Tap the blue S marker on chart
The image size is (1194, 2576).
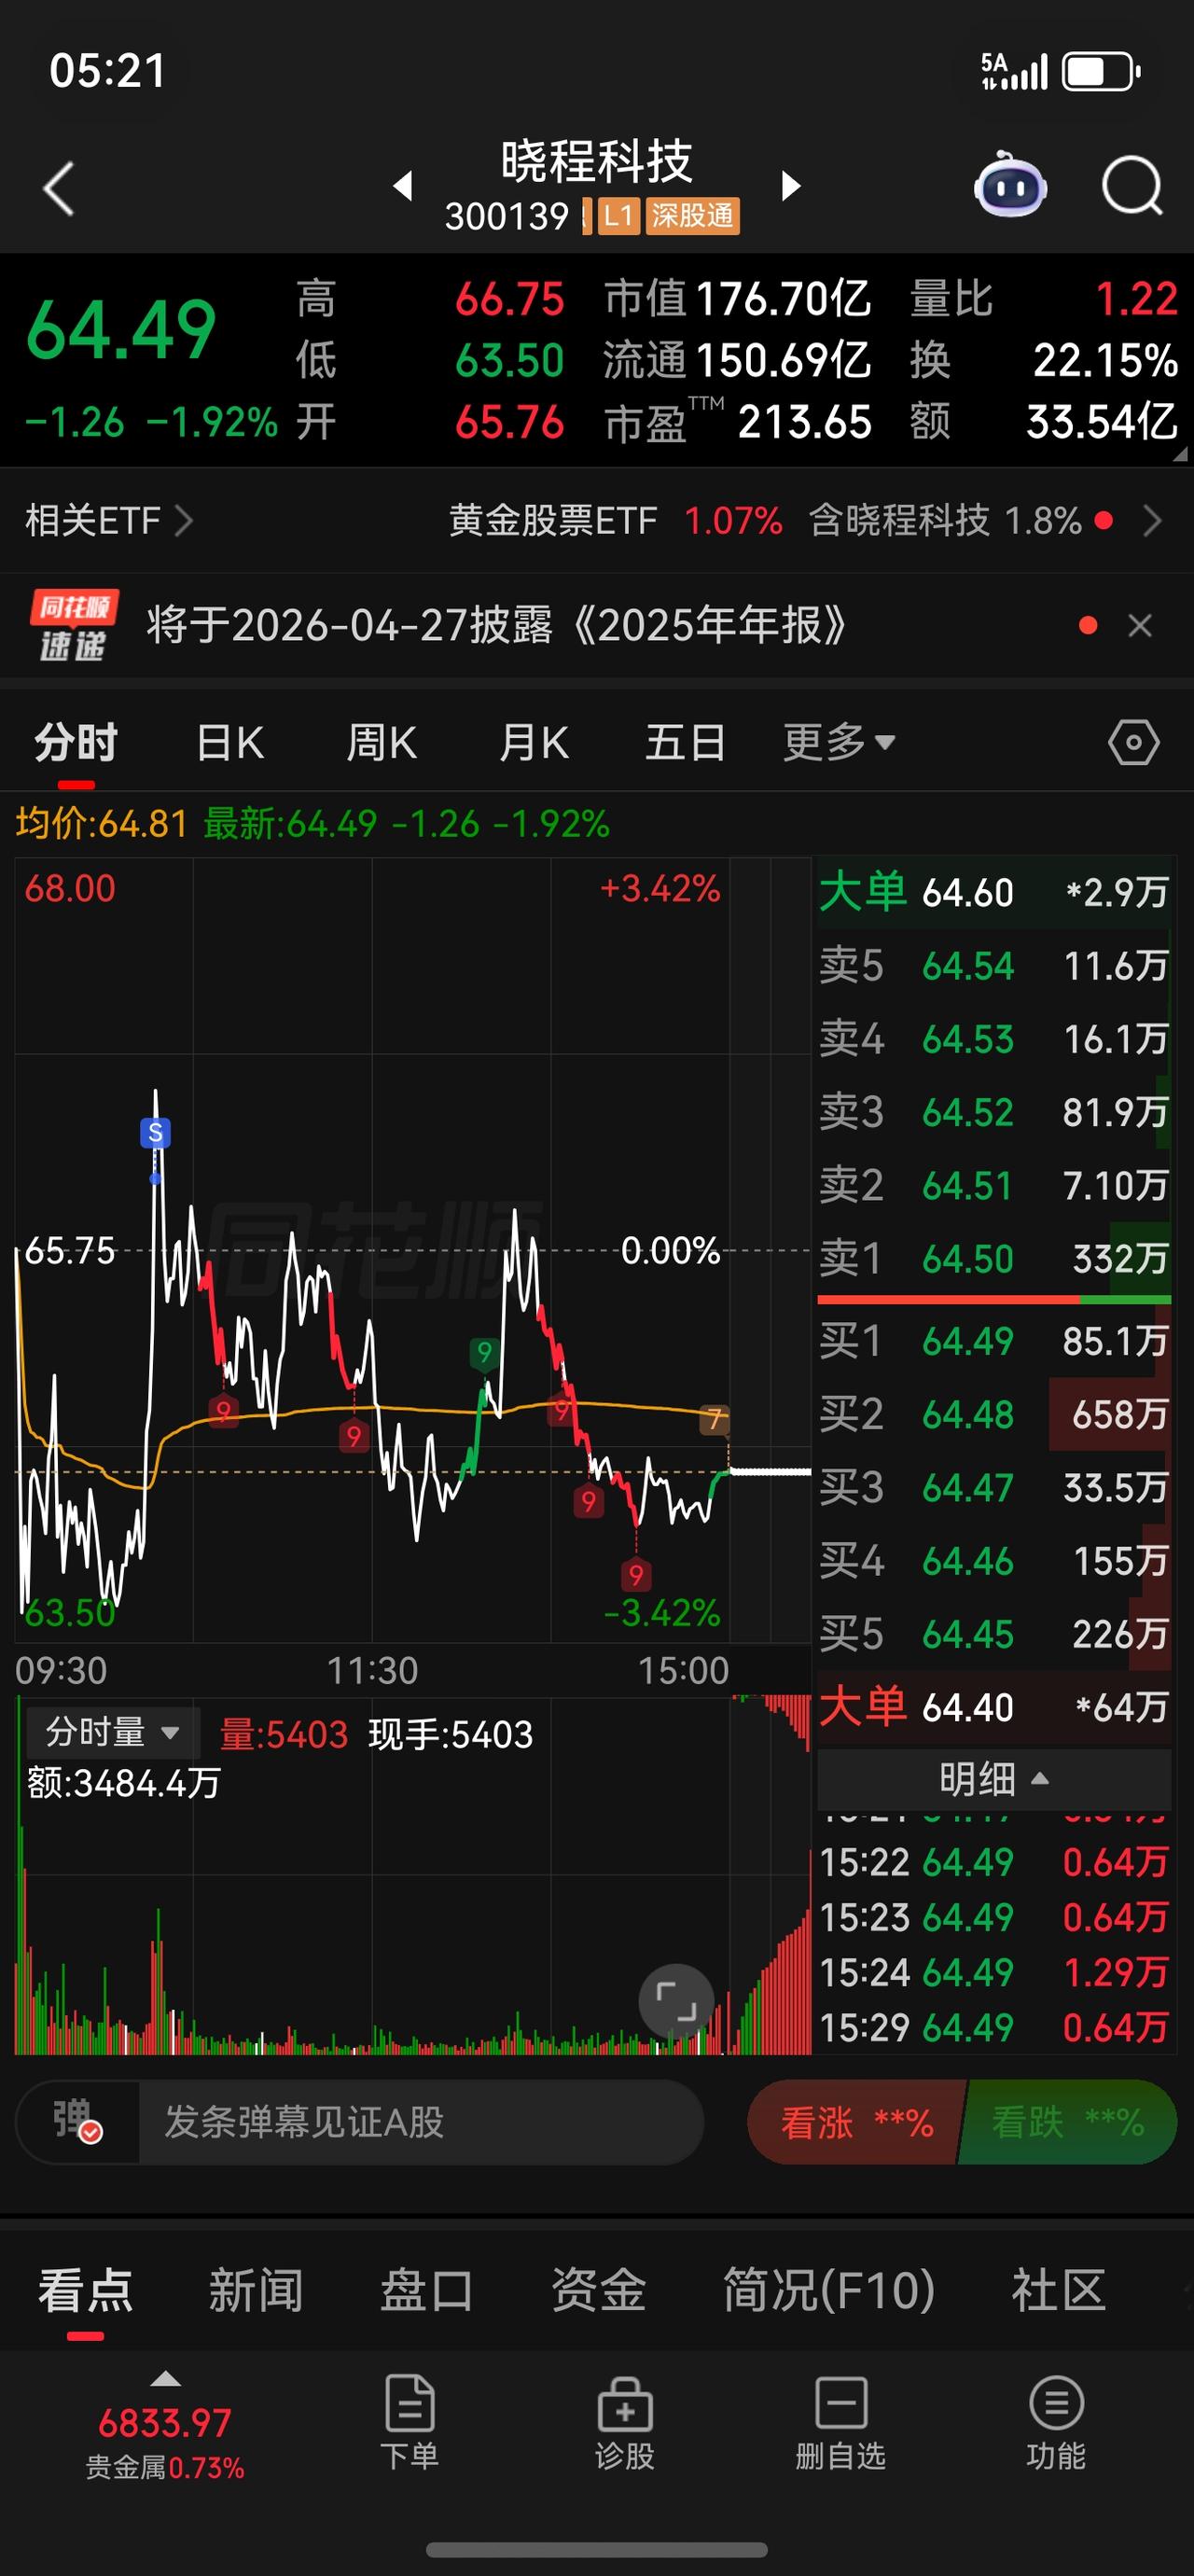click(x=155, y=1133)
